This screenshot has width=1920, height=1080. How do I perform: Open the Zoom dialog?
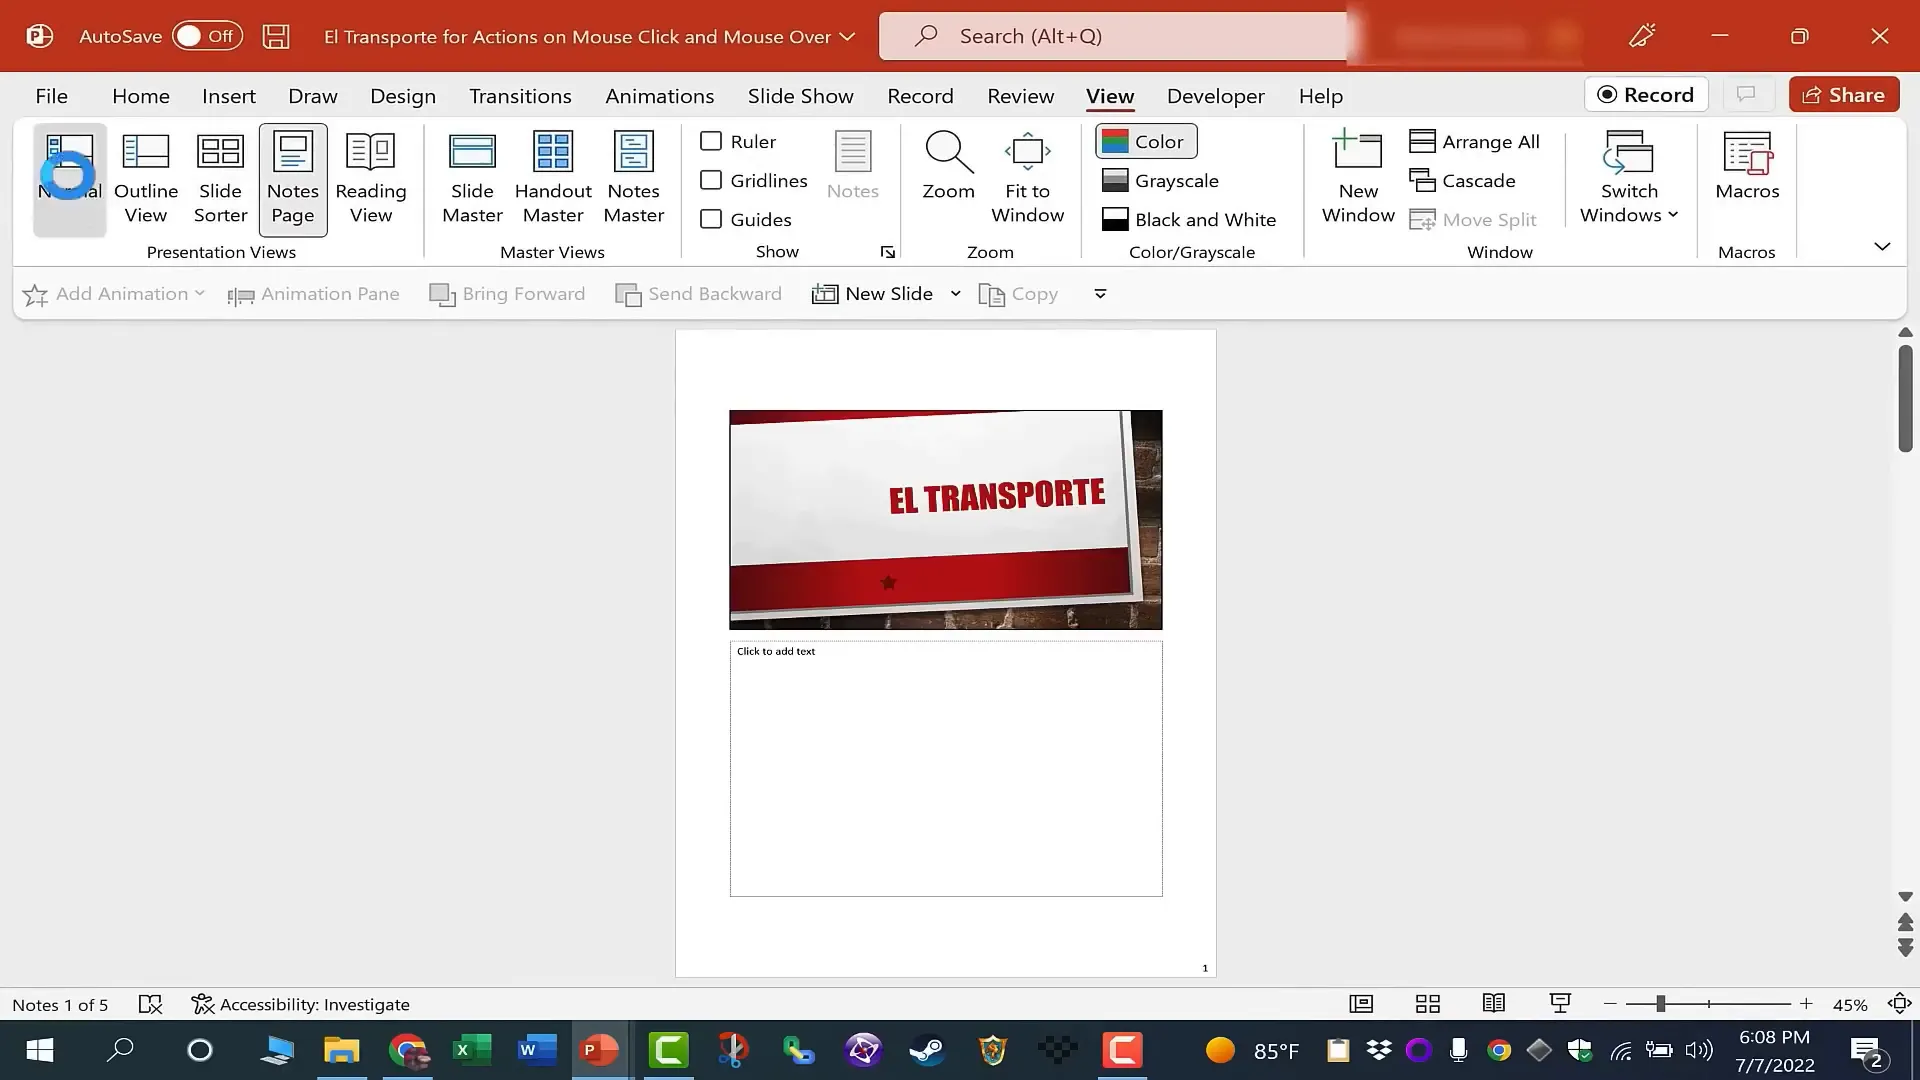[x=948, y=168]
